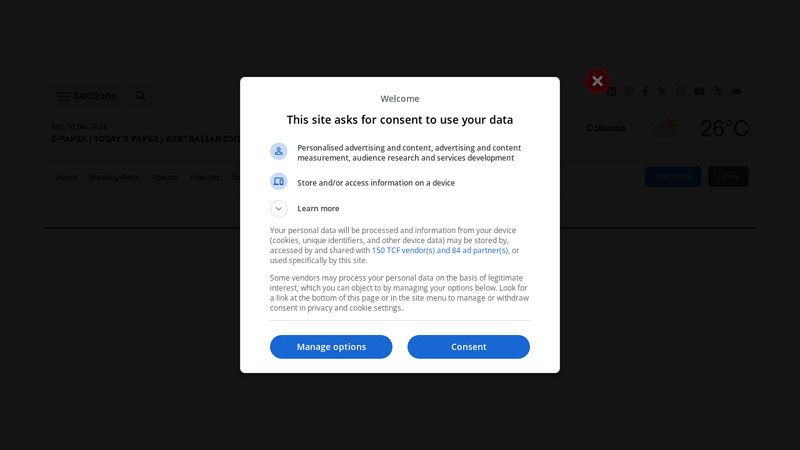
Task: Open the WhatsApp social icon
Action: [x=629, y=92]
